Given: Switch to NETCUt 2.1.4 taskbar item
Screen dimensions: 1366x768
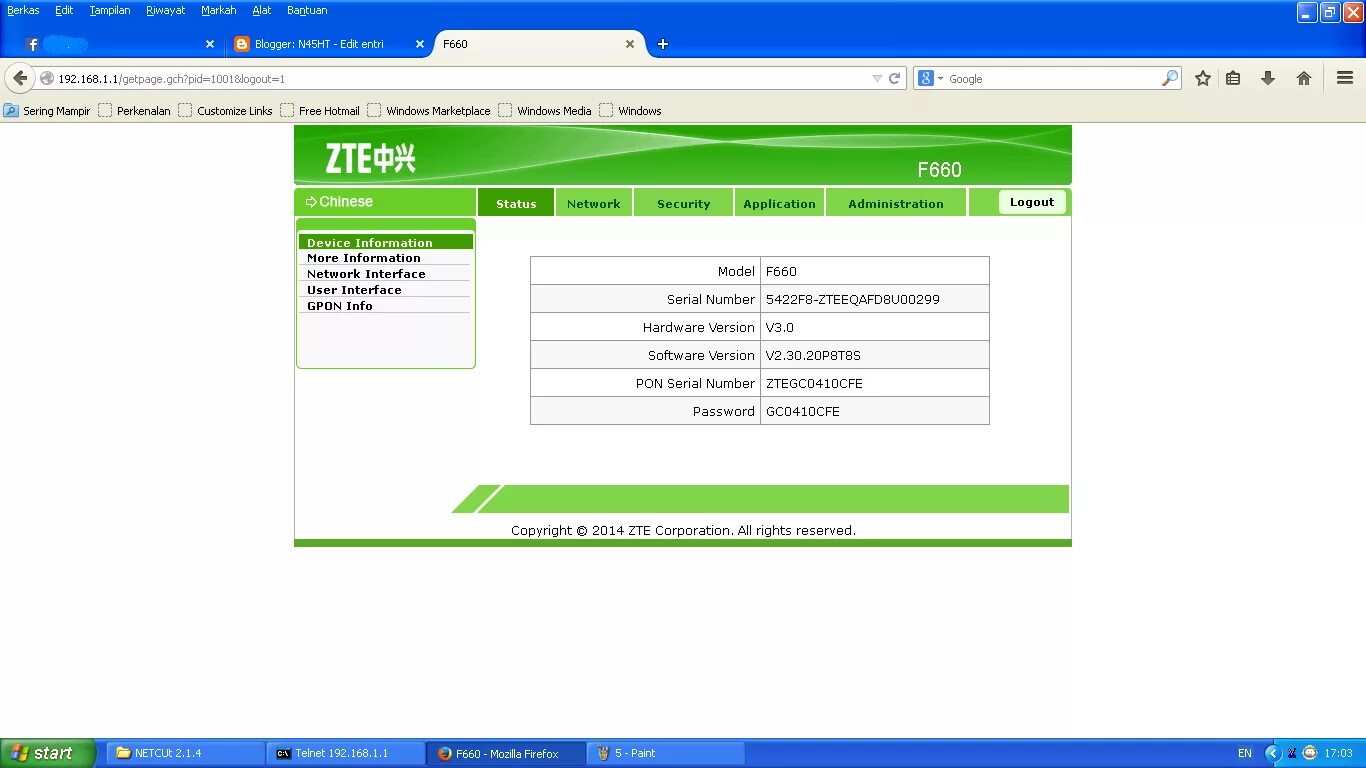Looking at the screenshot, I should 186,753.
